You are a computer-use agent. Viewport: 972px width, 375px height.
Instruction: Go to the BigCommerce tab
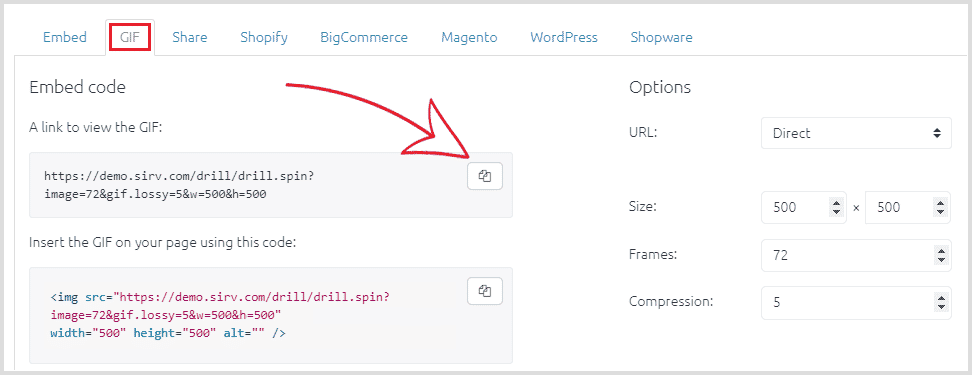(x=364, y=37)
